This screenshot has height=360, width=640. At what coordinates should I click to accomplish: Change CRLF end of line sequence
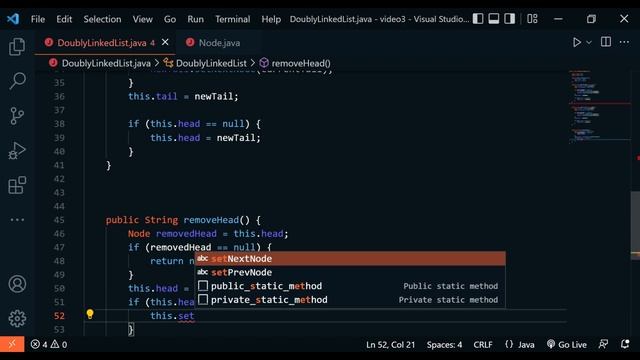coord(483,344)
